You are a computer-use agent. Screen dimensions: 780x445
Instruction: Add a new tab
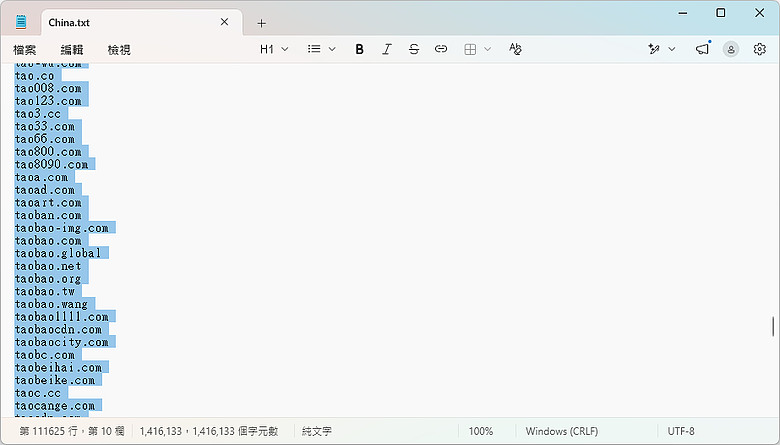(262, 23)
